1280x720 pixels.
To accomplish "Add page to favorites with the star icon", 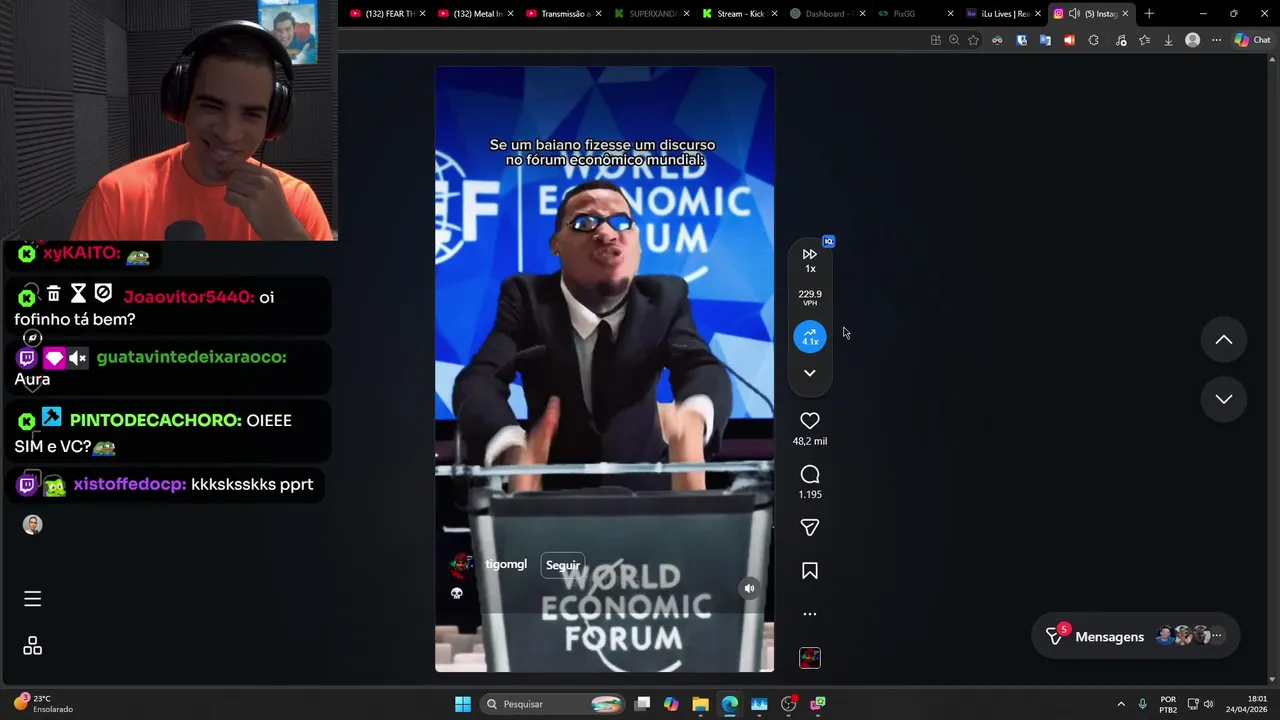I will (x=973, y=40).
